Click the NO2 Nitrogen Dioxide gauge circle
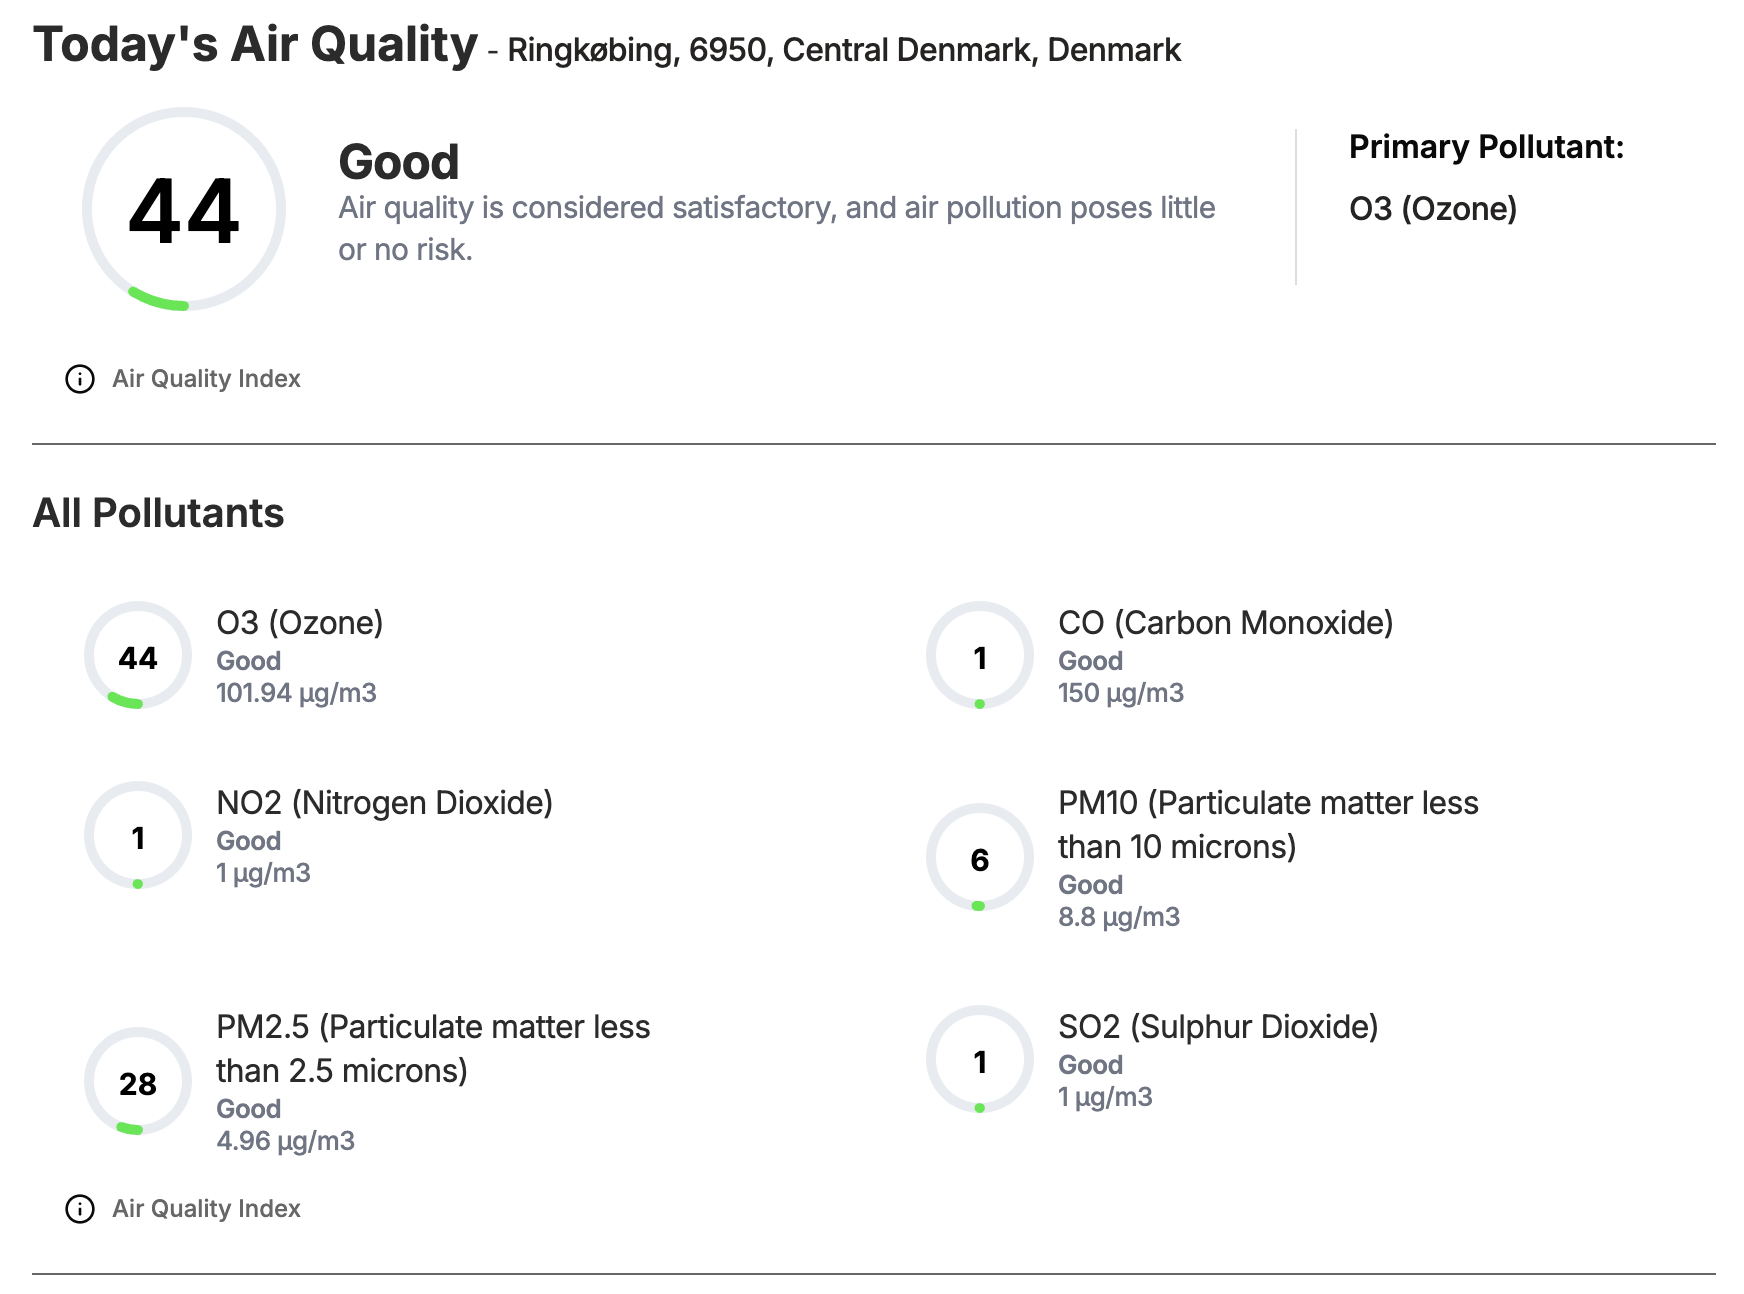This screenshot has width=1744, height=1294. point(138,835)
